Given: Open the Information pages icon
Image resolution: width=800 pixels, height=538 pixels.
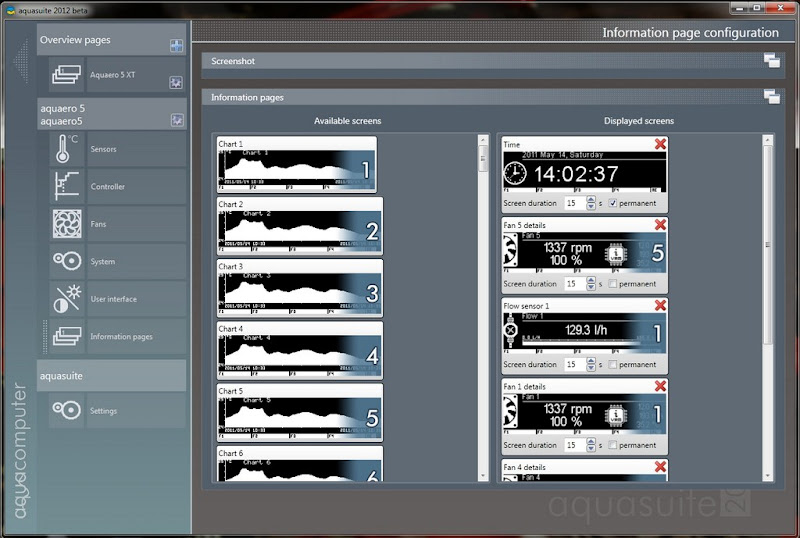Looking at the screenshot, I should tap(67, 336).
